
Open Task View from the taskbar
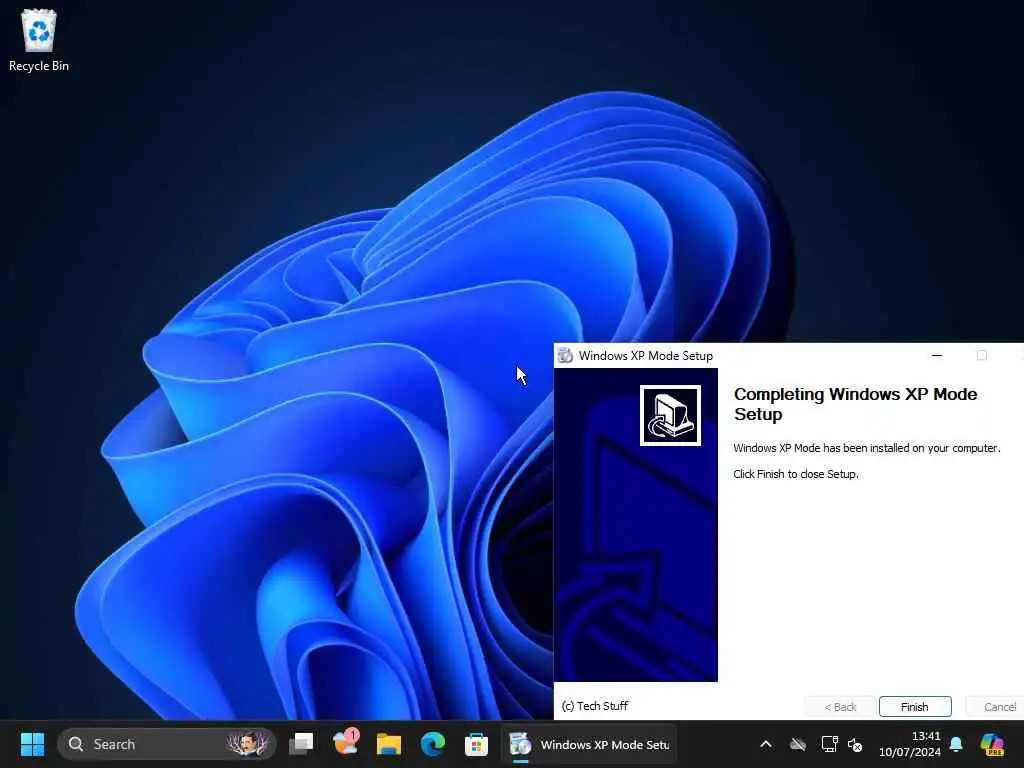click(302, 744)
